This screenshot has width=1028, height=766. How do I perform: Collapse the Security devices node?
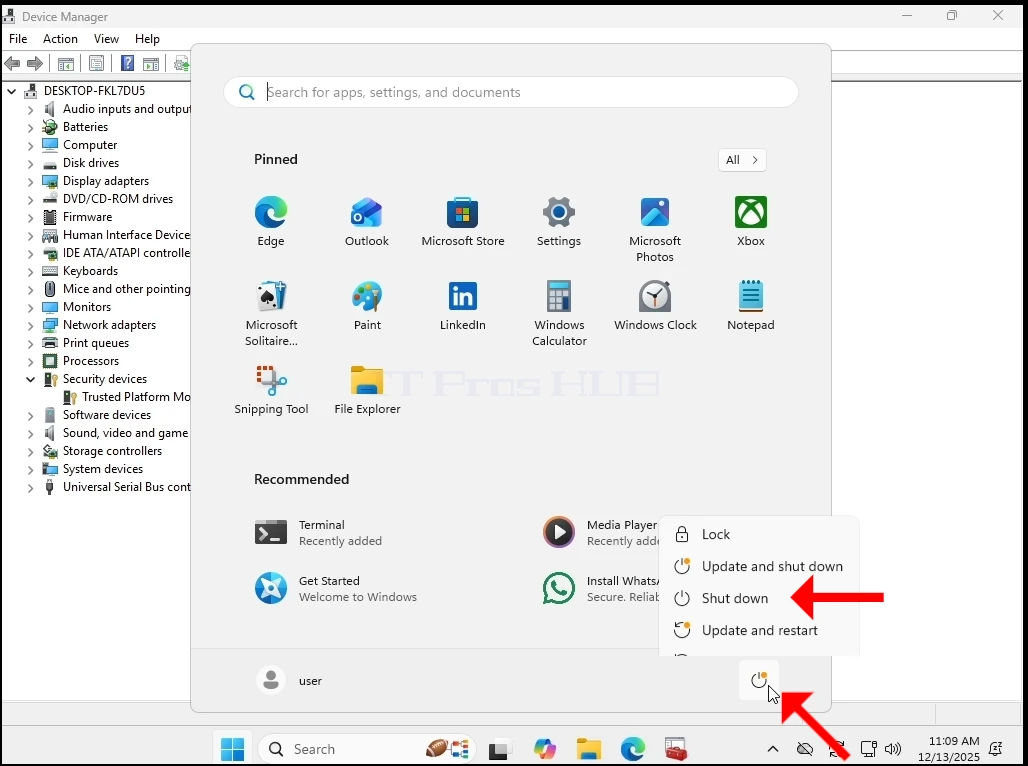tap(30, 379)
